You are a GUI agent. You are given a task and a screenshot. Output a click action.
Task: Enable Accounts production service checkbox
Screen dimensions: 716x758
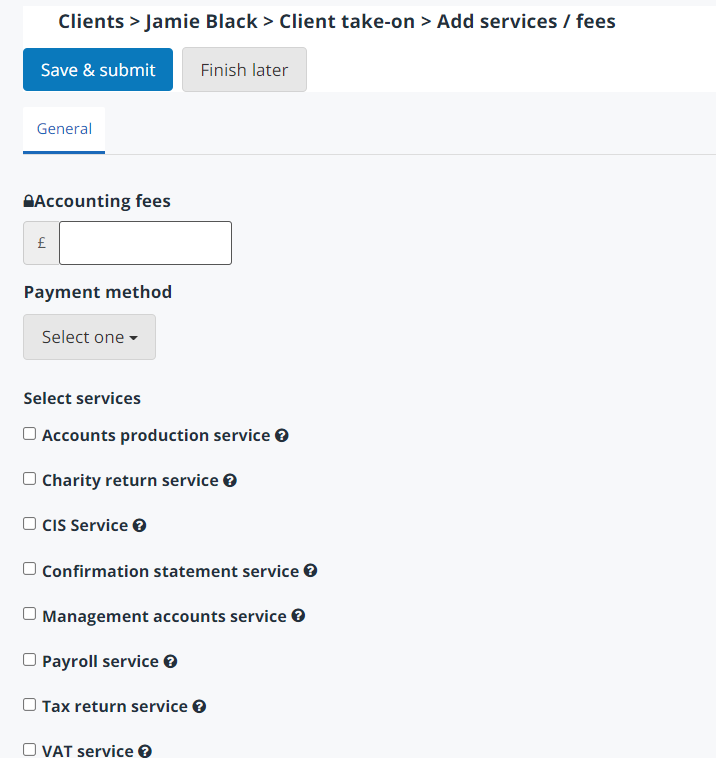(30, 434)
